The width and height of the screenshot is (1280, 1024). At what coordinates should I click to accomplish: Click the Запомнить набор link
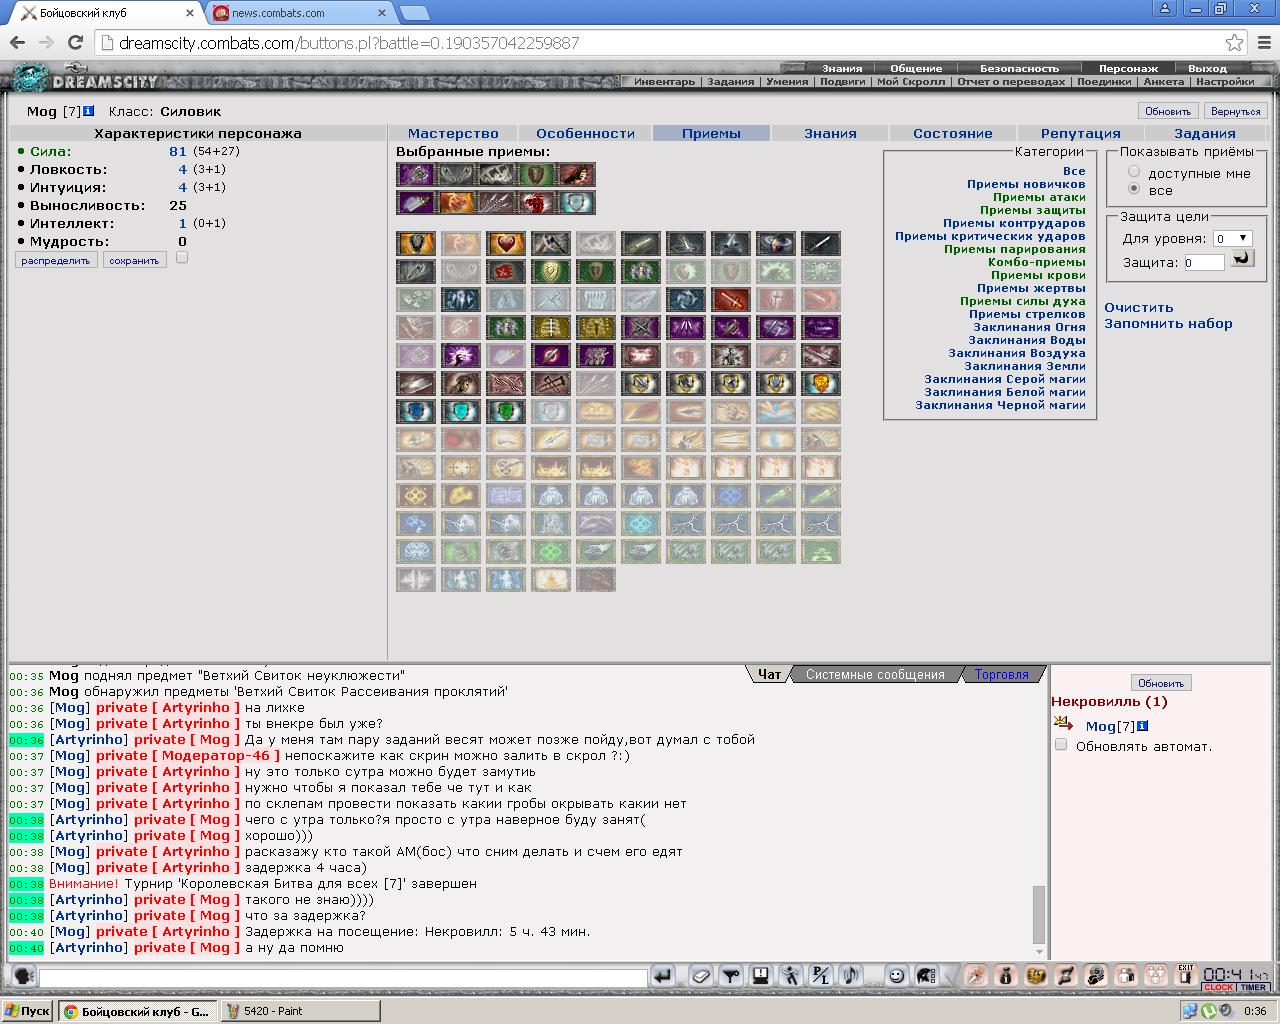coord(1168,323)
